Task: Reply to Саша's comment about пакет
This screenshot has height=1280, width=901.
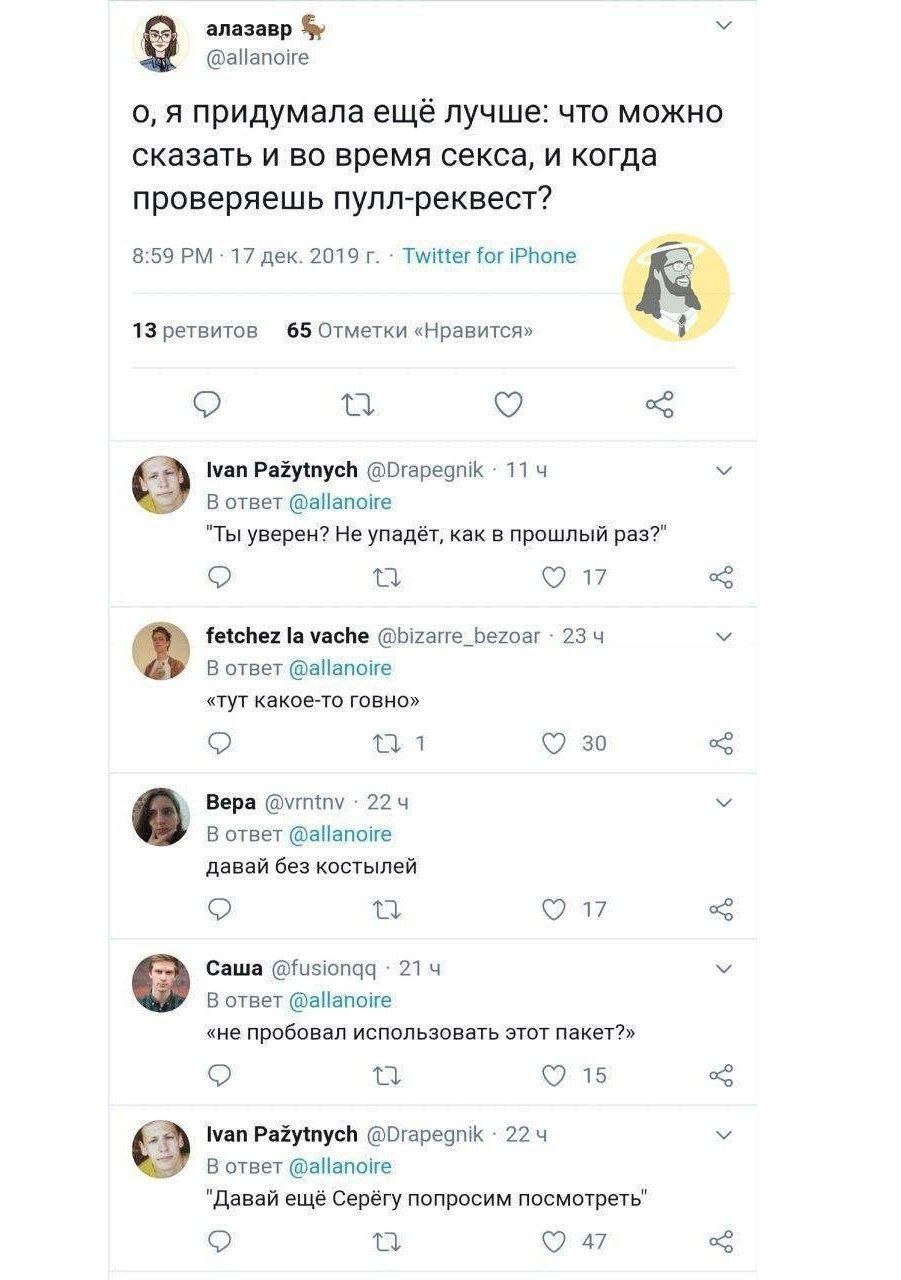Action: (x=218, y=1075)
